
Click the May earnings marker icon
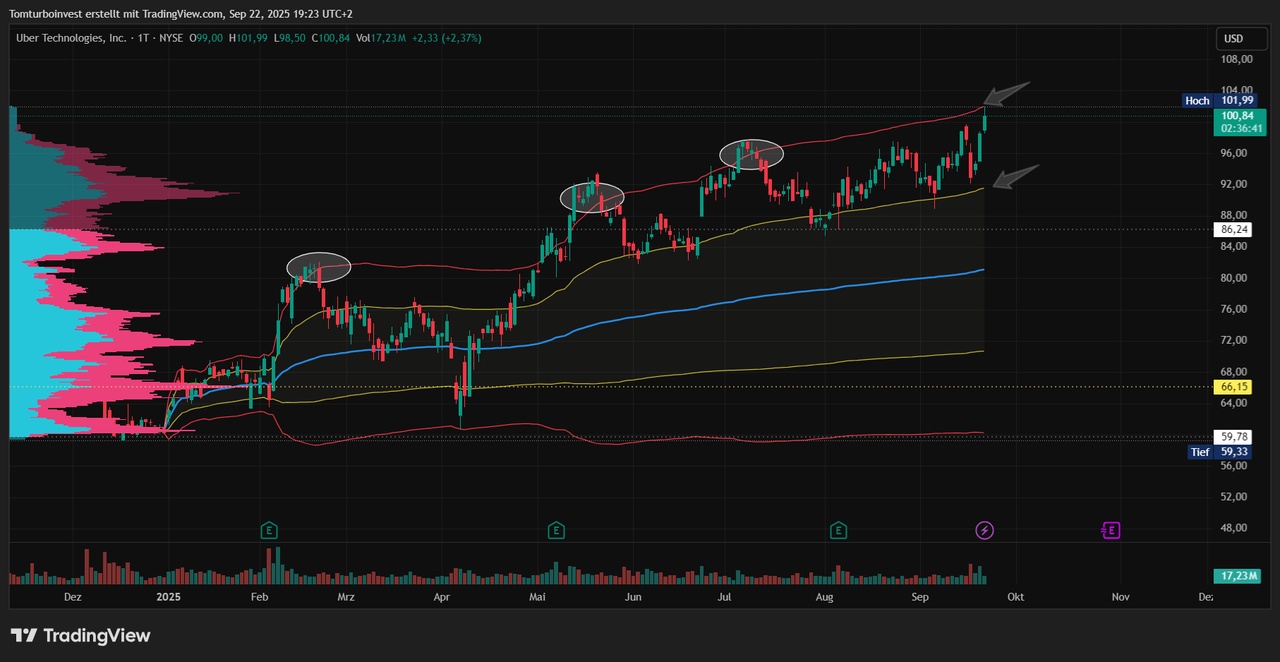coord(556,530)
